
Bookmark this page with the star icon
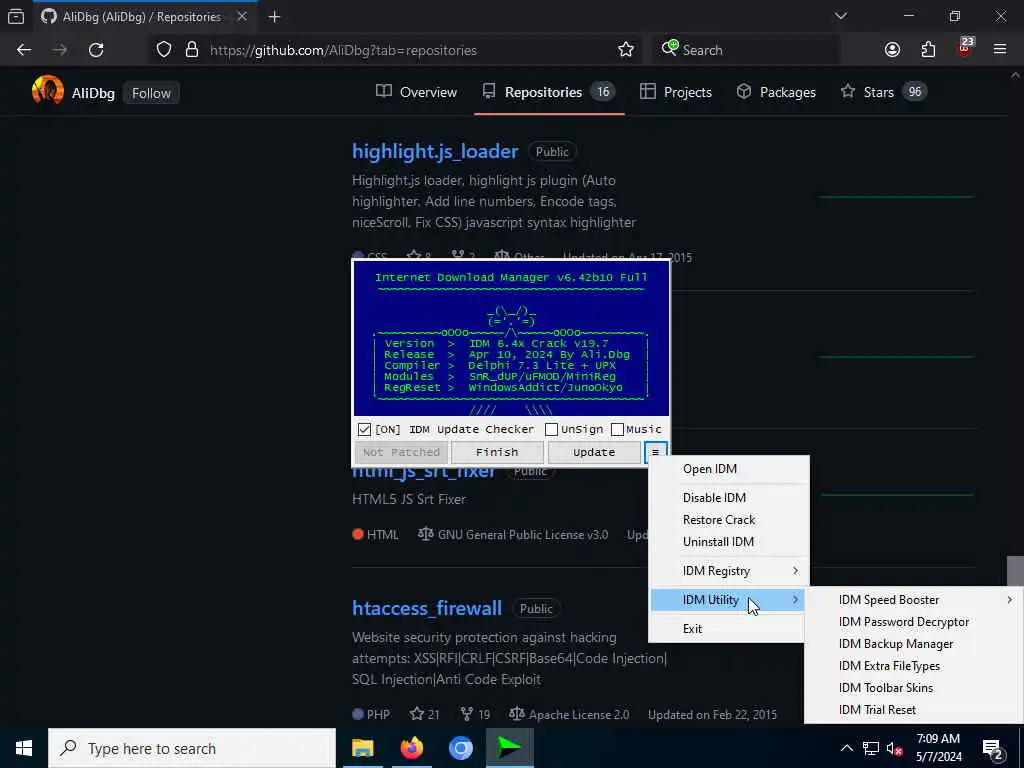coord(626,50)
